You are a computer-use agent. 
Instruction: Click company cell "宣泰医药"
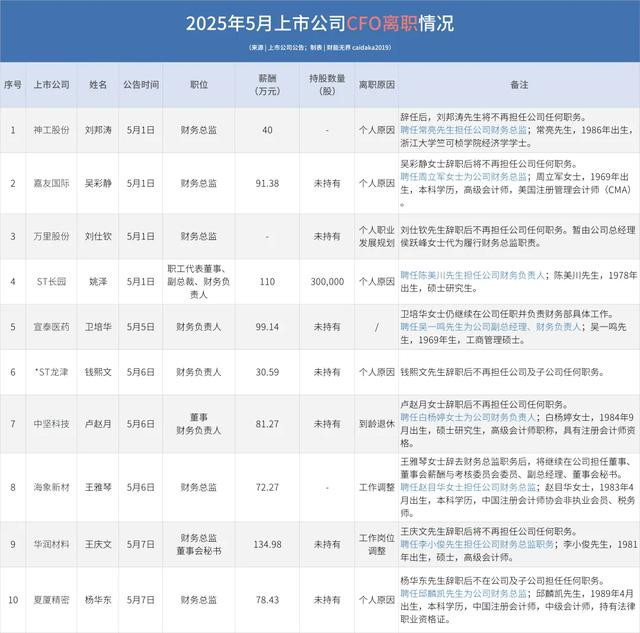pos(51,327)
